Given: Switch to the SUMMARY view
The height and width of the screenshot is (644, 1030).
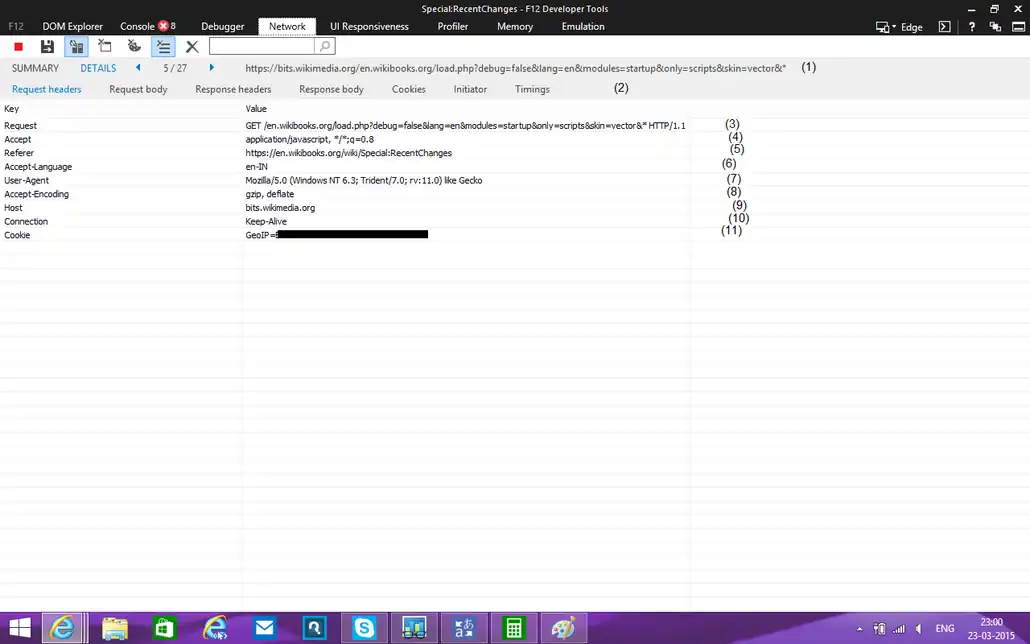Looking at the screenshot, I should [x=35, y=68].
